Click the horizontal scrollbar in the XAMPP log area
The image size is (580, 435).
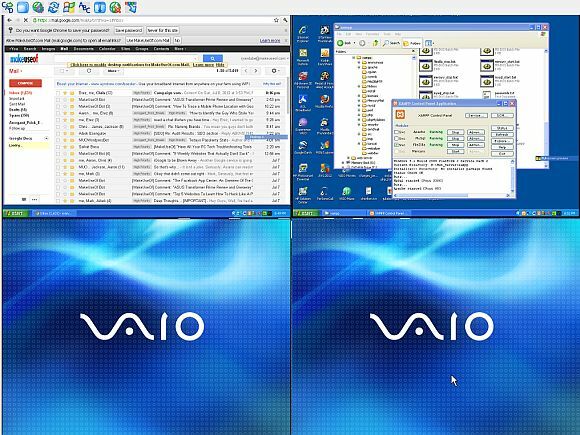click(452, 195)
